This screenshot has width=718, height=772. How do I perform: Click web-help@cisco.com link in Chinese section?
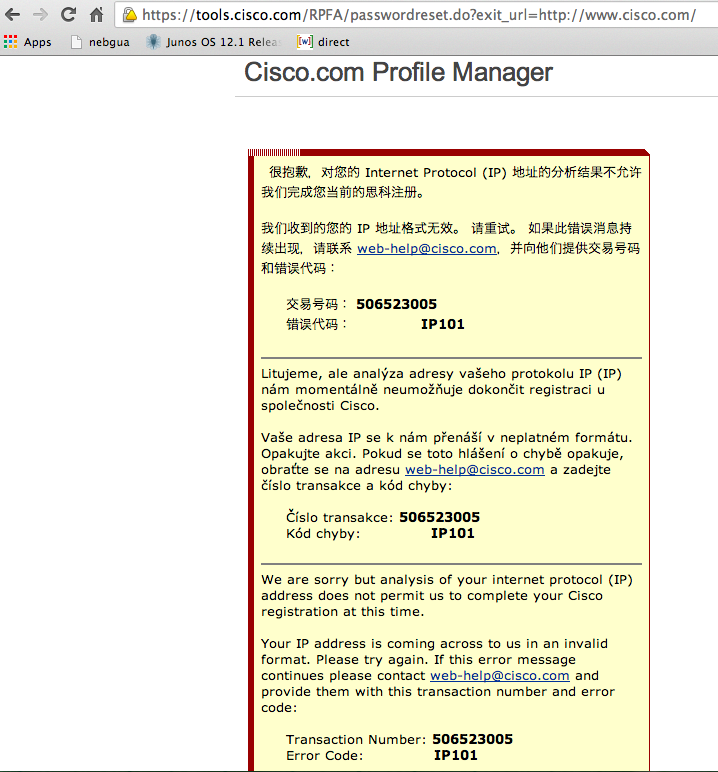[426, 249]
